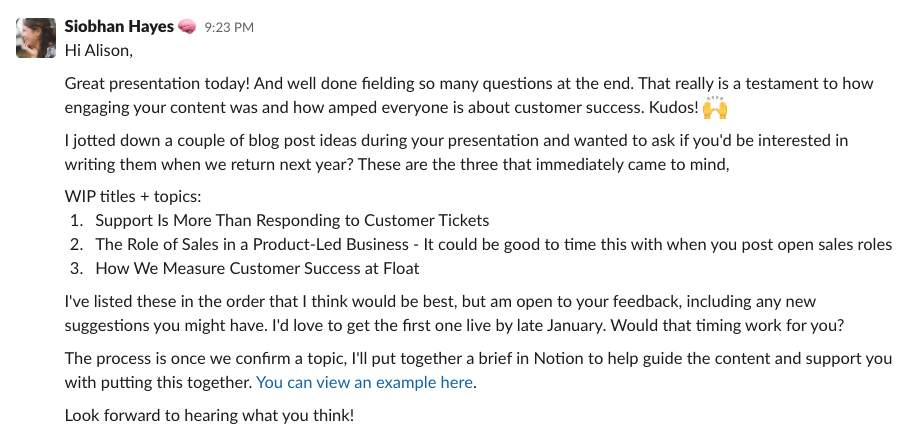Click the list number 3 marker
This screenshot has height=442, width=910.
coord(76,268)
